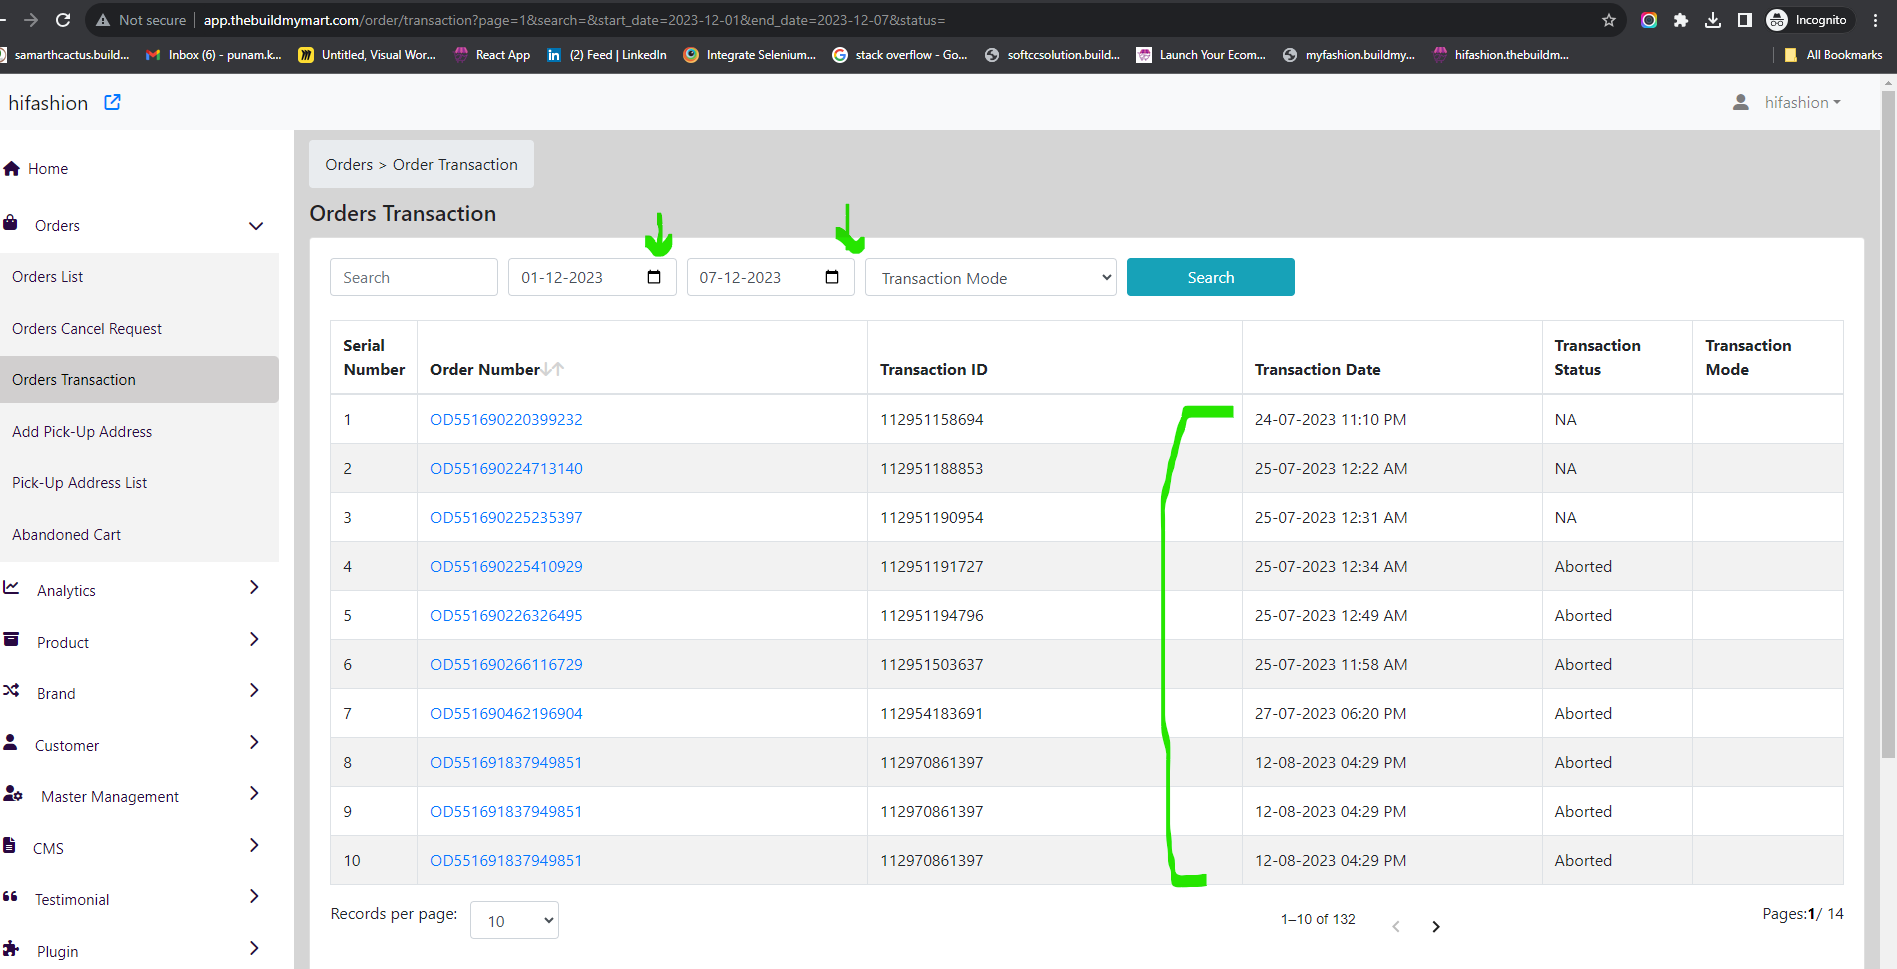
Task: Open Orders Cancel Request menu item
Action: (139, 329)
